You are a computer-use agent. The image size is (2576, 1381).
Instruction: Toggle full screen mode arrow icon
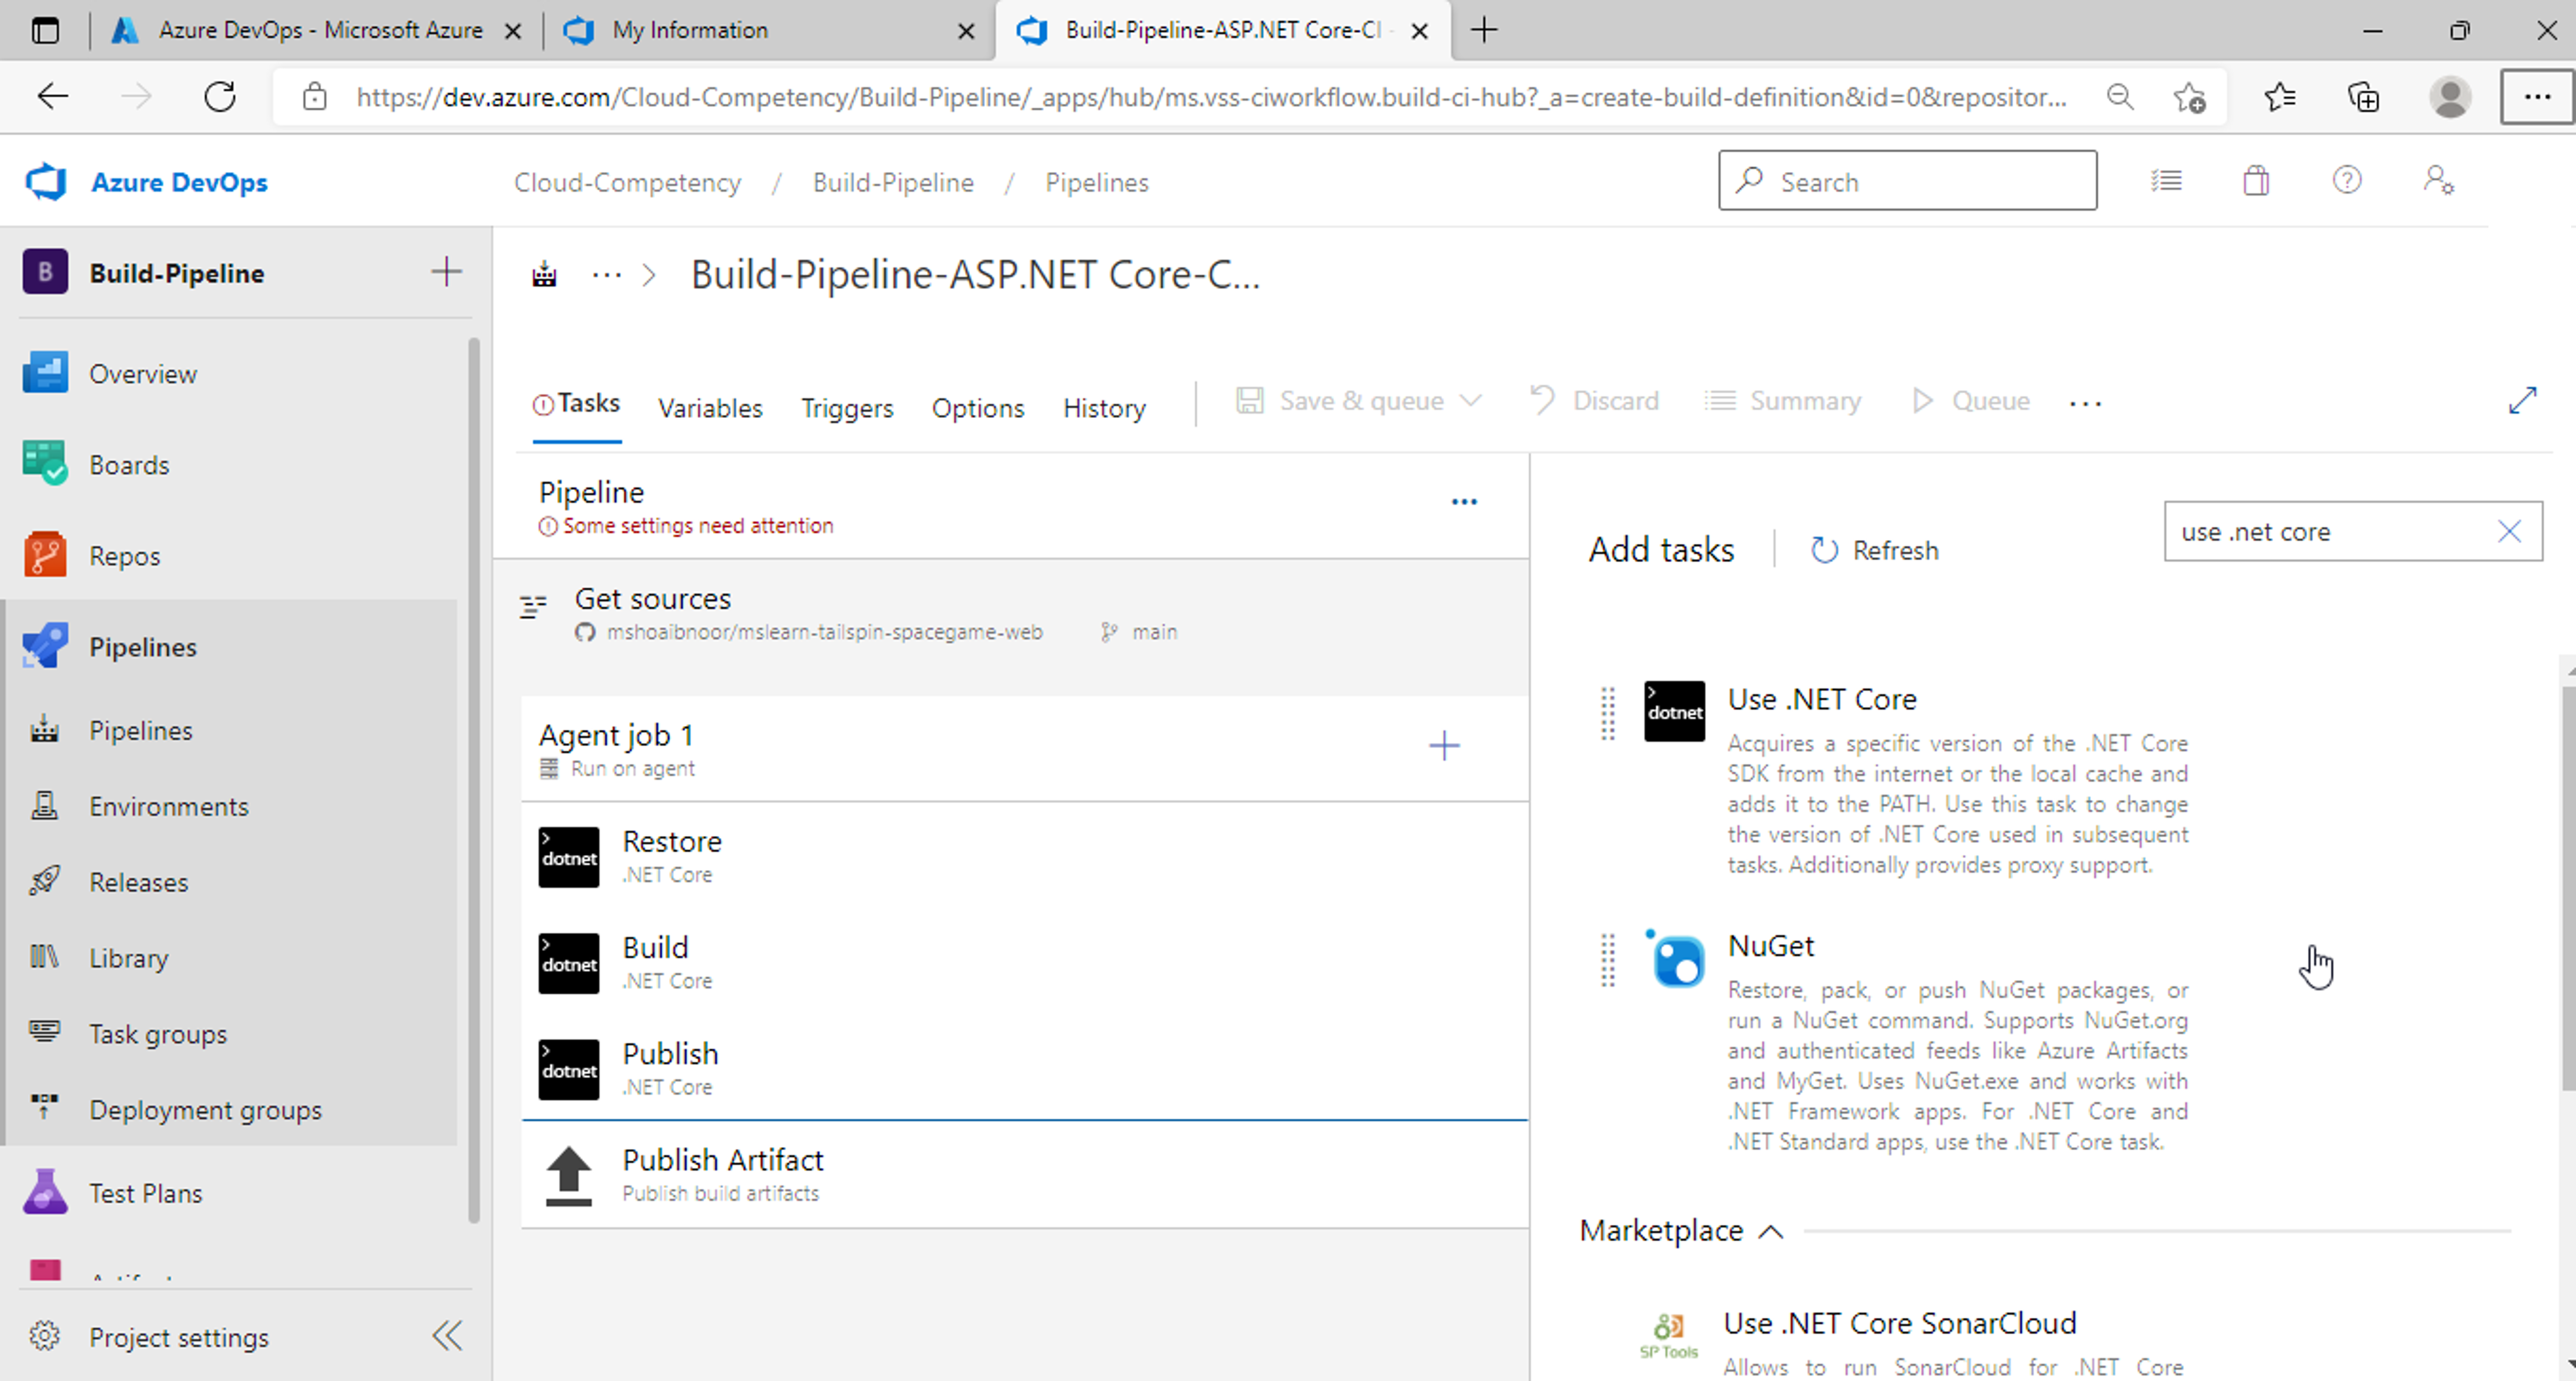(x=2522, y=400)
